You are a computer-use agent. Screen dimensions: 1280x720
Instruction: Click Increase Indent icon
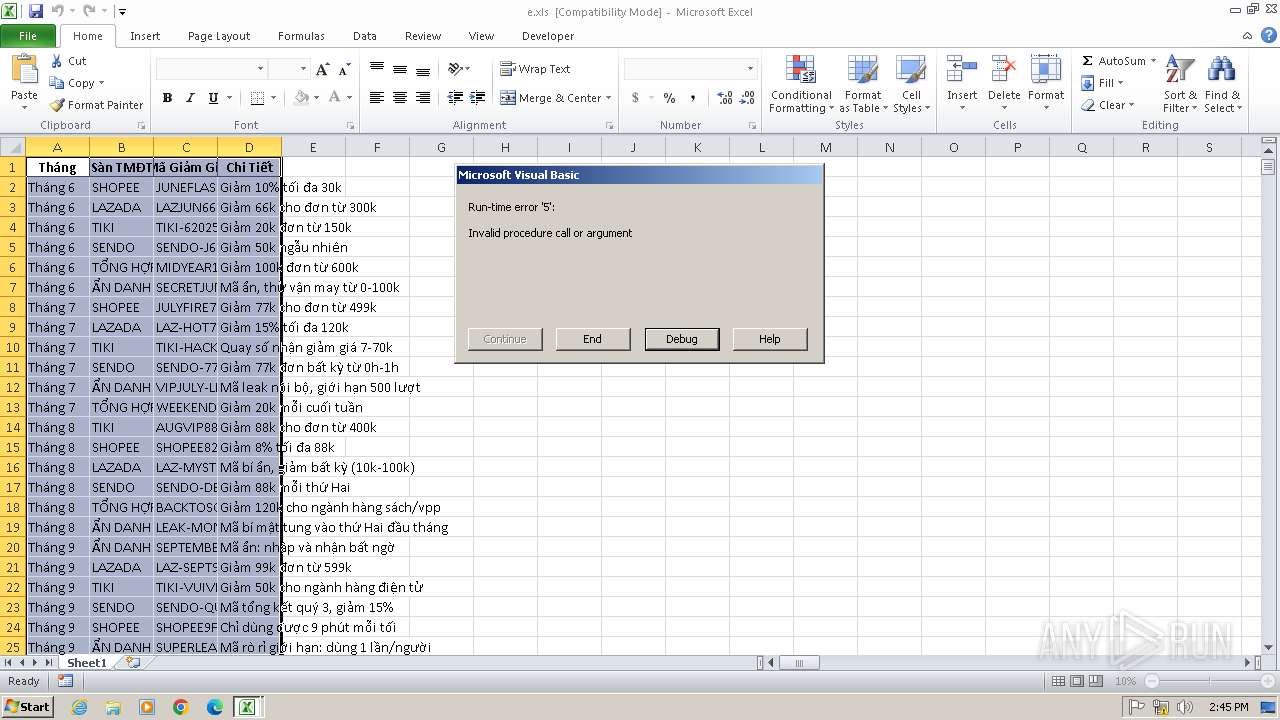tap(478, 98)
